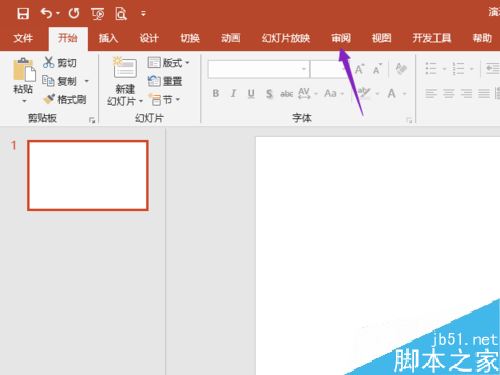Click the 粘贴 paste clipboard icon
The height and width of the screenshot is (375, 500).
[24, 70]
